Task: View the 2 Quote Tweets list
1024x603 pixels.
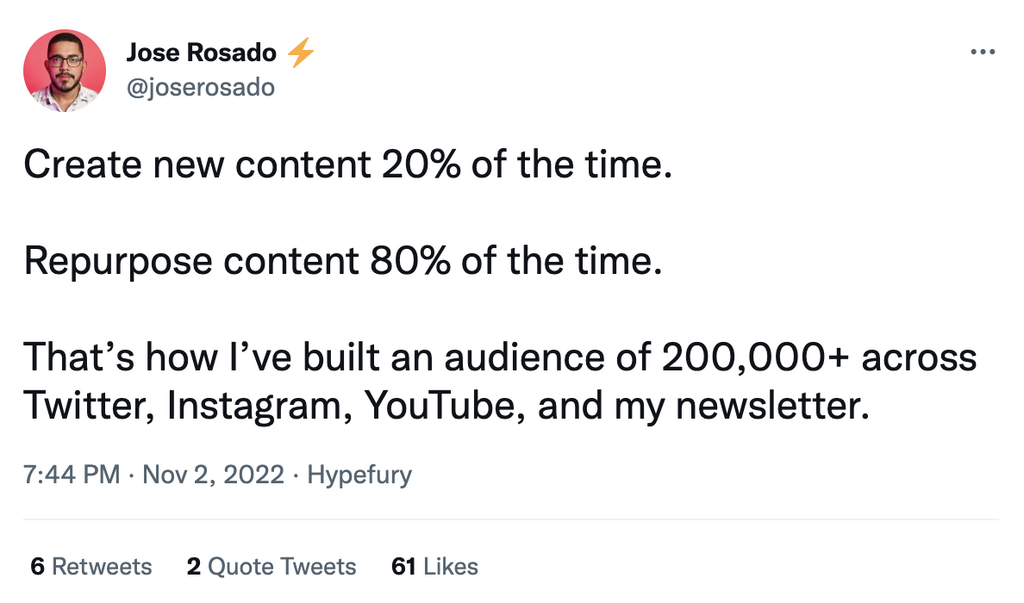Action: point(271,567)
